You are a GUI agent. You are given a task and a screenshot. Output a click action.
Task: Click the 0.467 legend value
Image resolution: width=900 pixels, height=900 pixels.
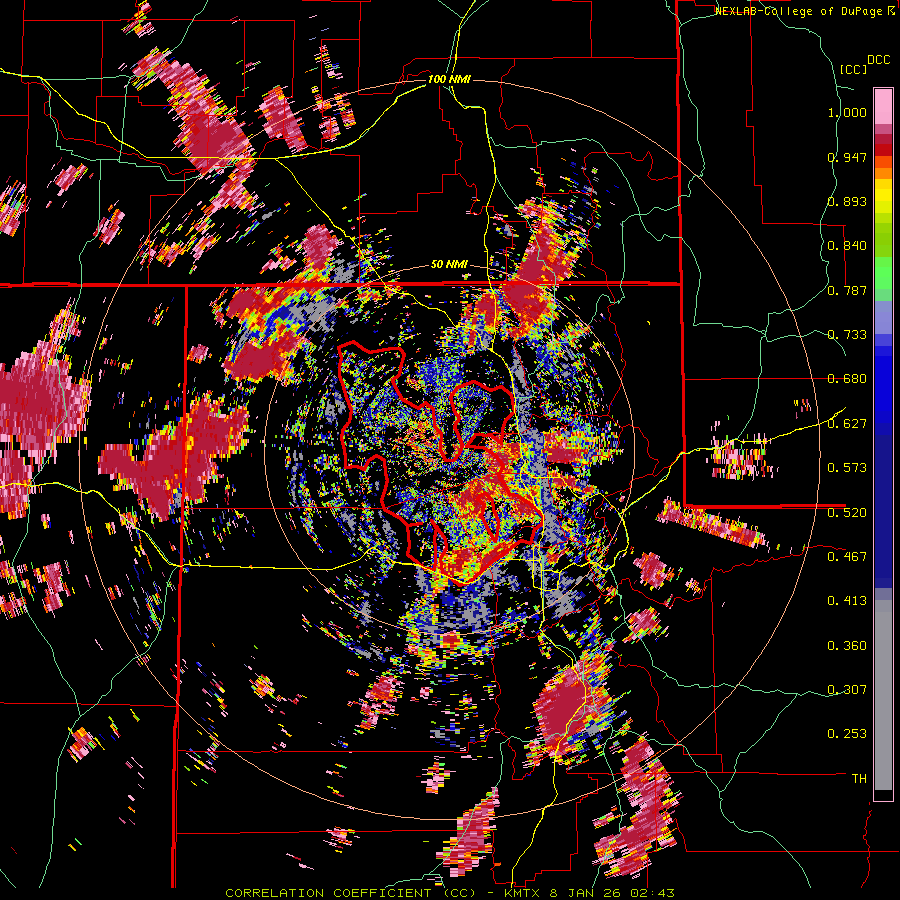pos(847,557)
